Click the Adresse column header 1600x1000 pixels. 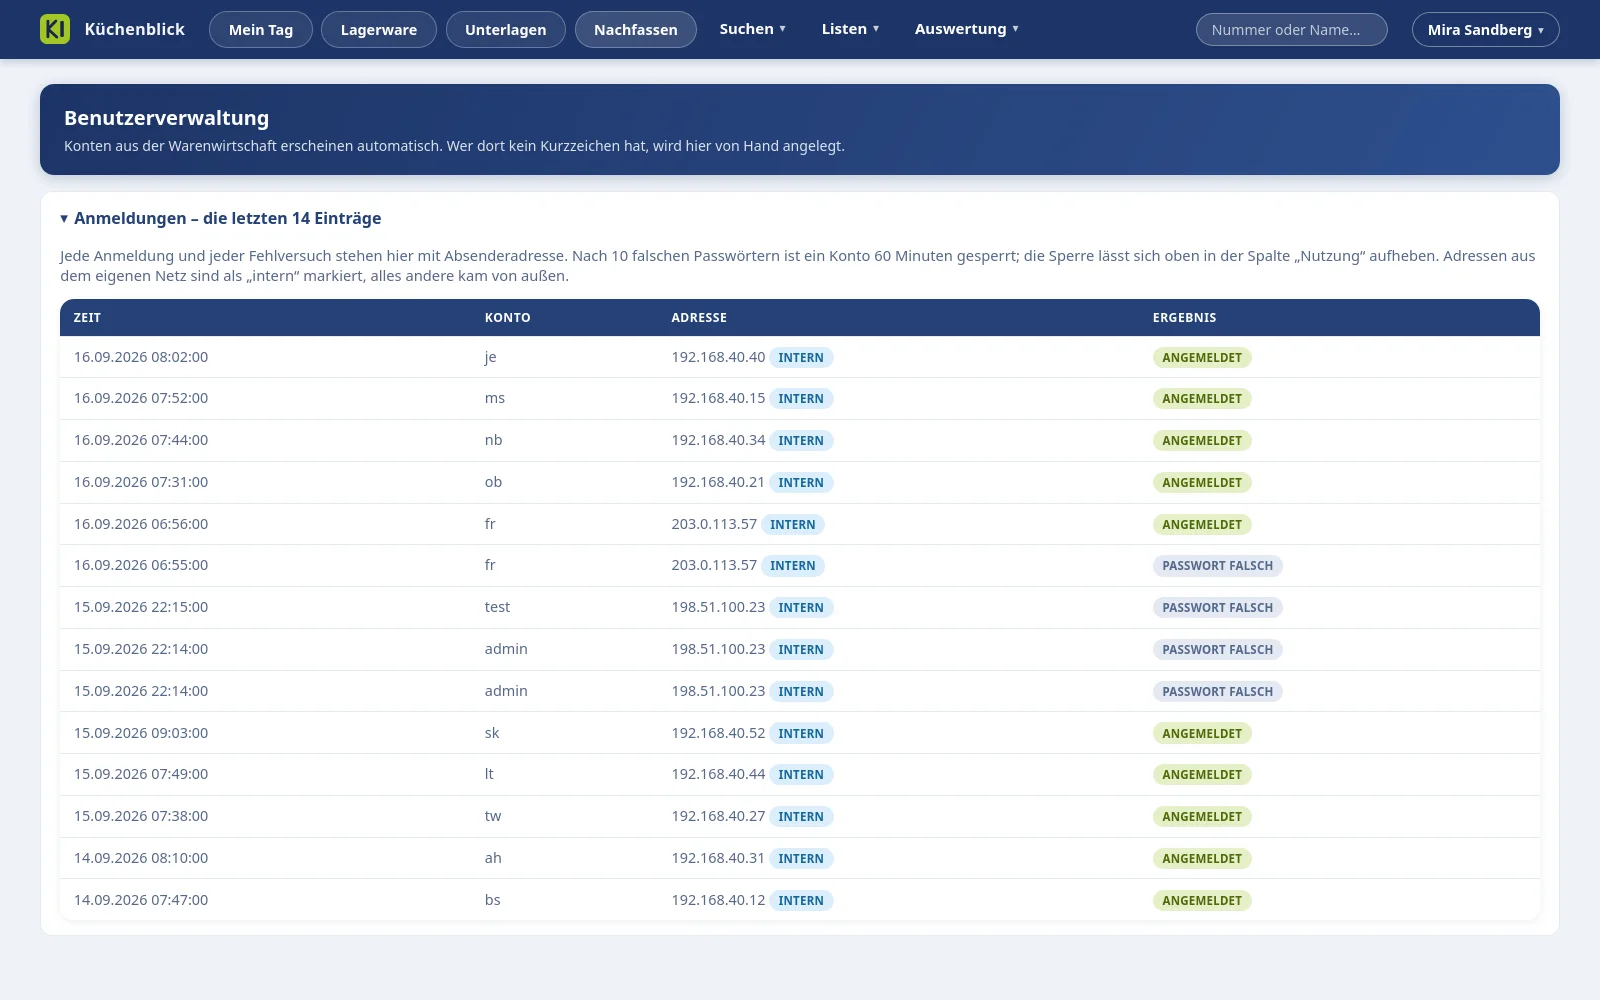tap(699, 318)
